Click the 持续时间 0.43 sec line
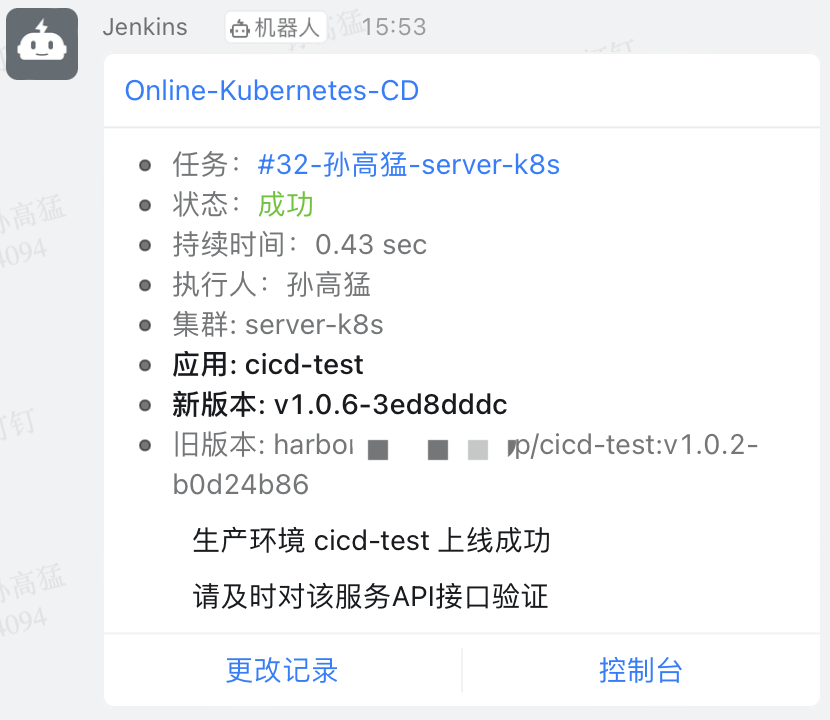 (x=300, y=245)
